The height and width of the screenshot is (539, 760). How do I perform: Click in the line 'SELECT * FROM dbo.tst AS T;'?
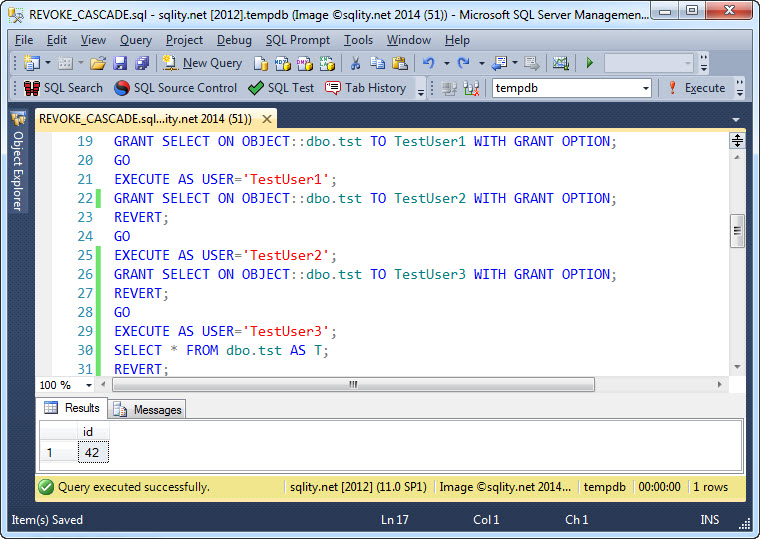[221, 350]
